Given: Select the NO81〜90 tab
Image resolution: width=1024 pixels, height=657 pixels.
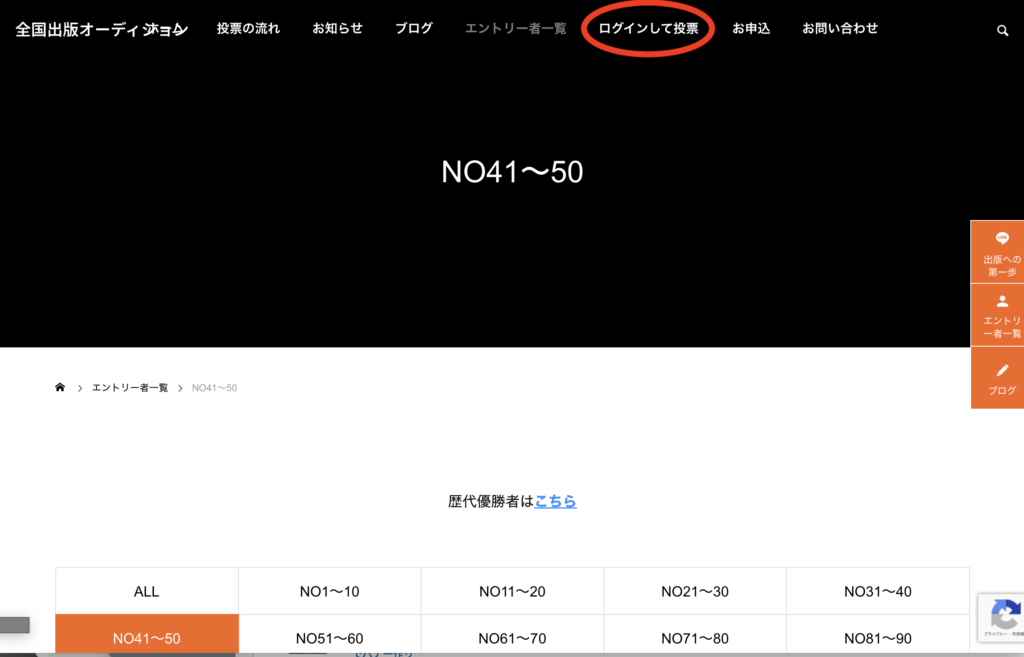Looking at the screenshot, I should coord(877,638).
